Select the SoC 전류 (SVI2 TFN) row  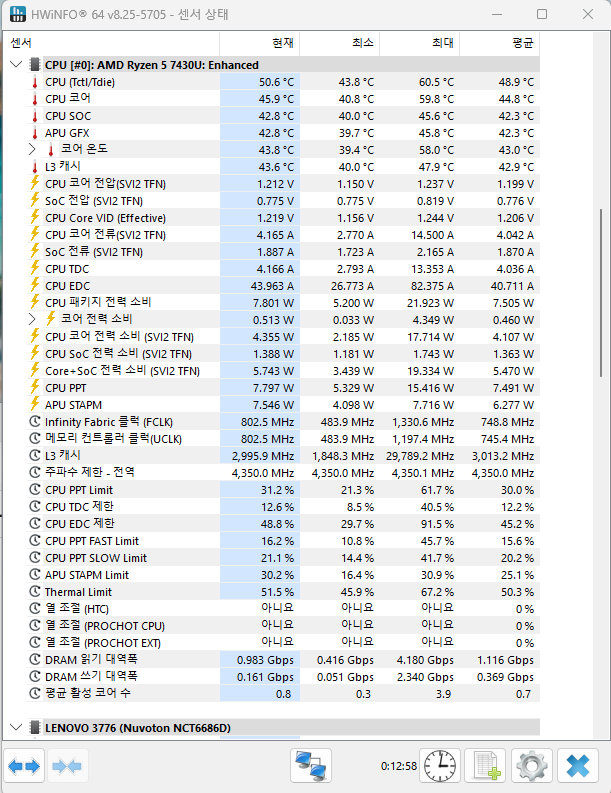tap(283, 252)
